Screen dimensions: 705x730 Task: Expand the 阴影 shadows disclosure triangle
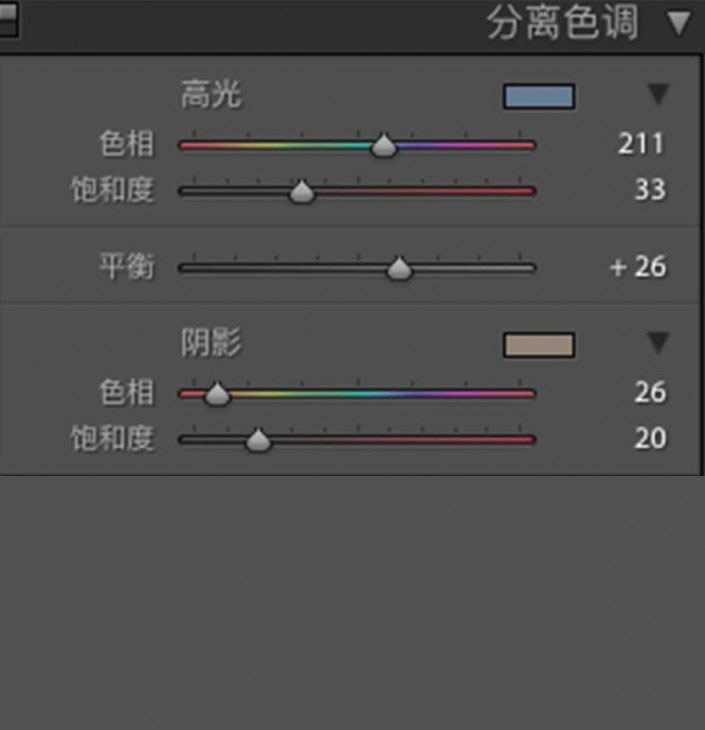[x=657, y=344]
